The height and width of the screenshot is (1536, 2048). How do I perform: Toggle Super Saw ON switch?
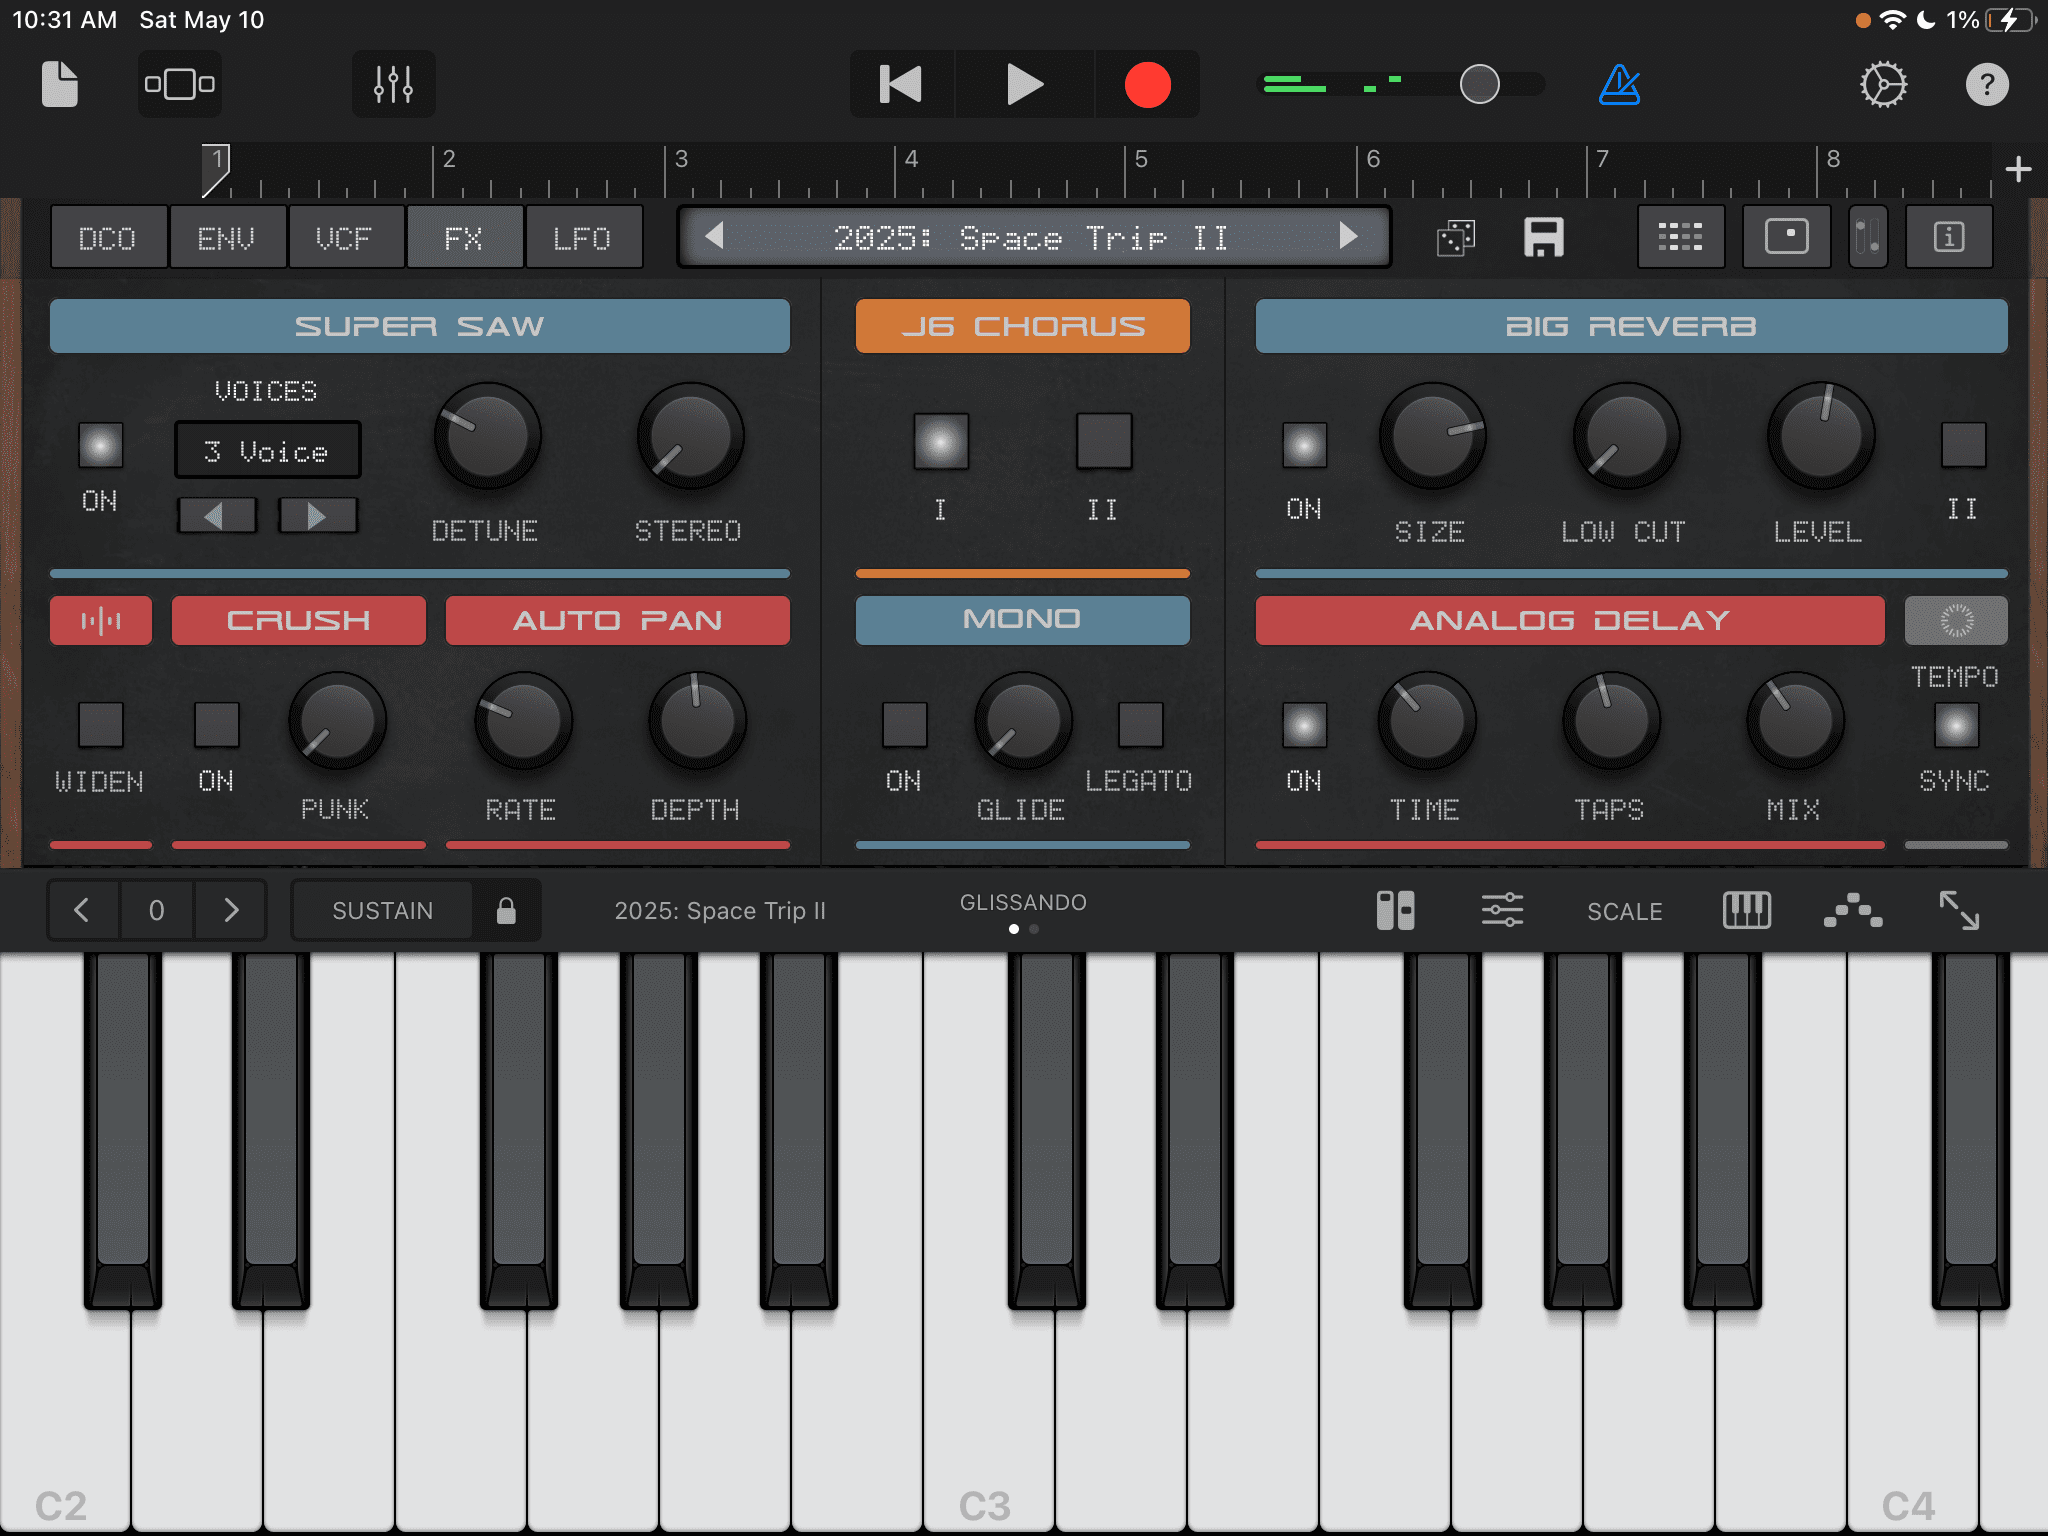click(101, 445)
